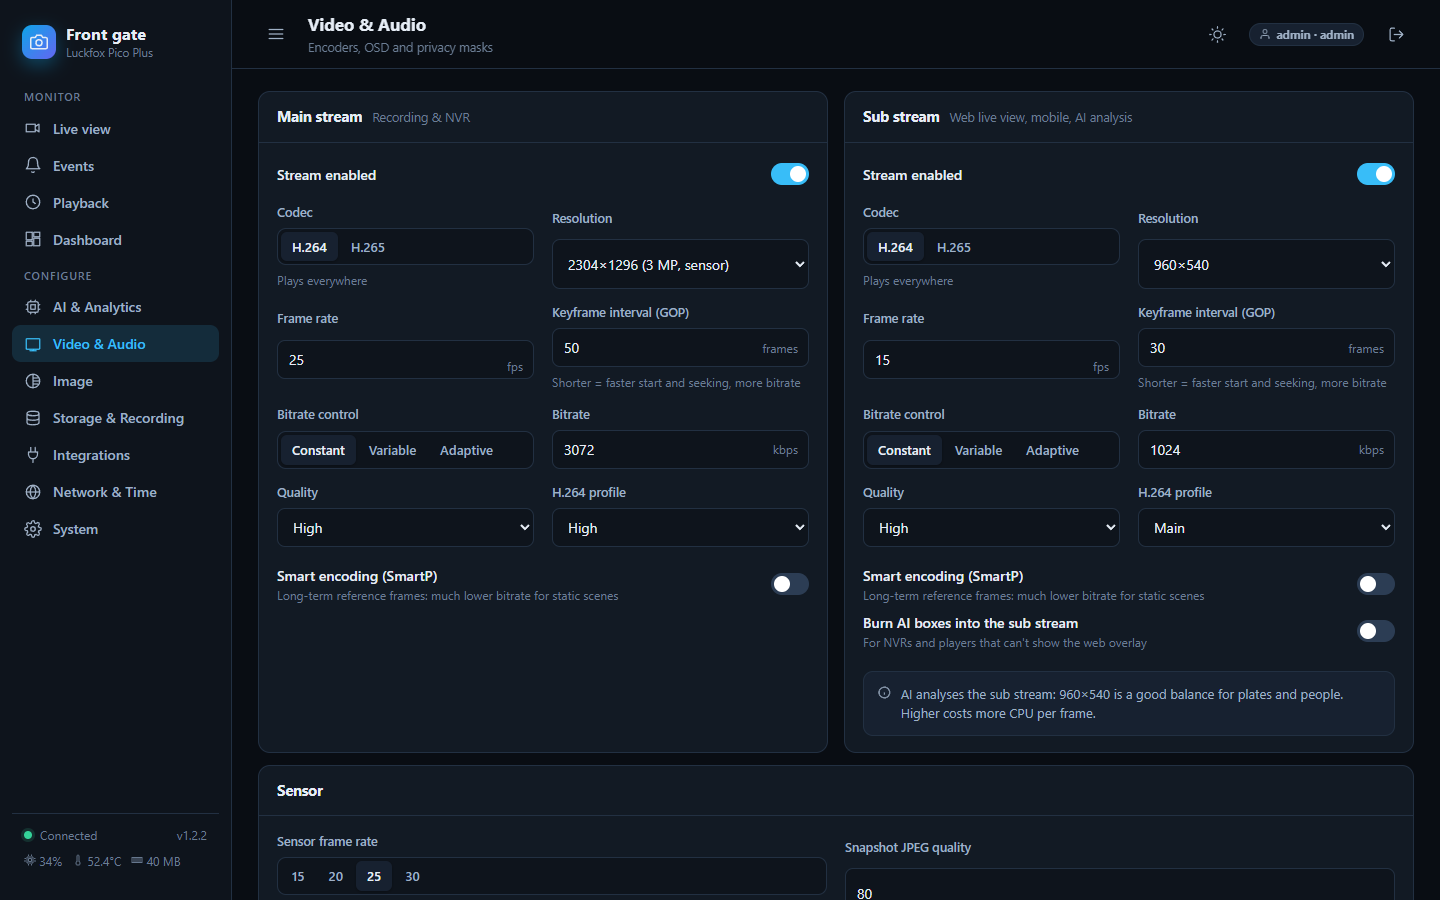Select H.265 codec for Main stream
The image size is (1440, 900).
(368, 247)
